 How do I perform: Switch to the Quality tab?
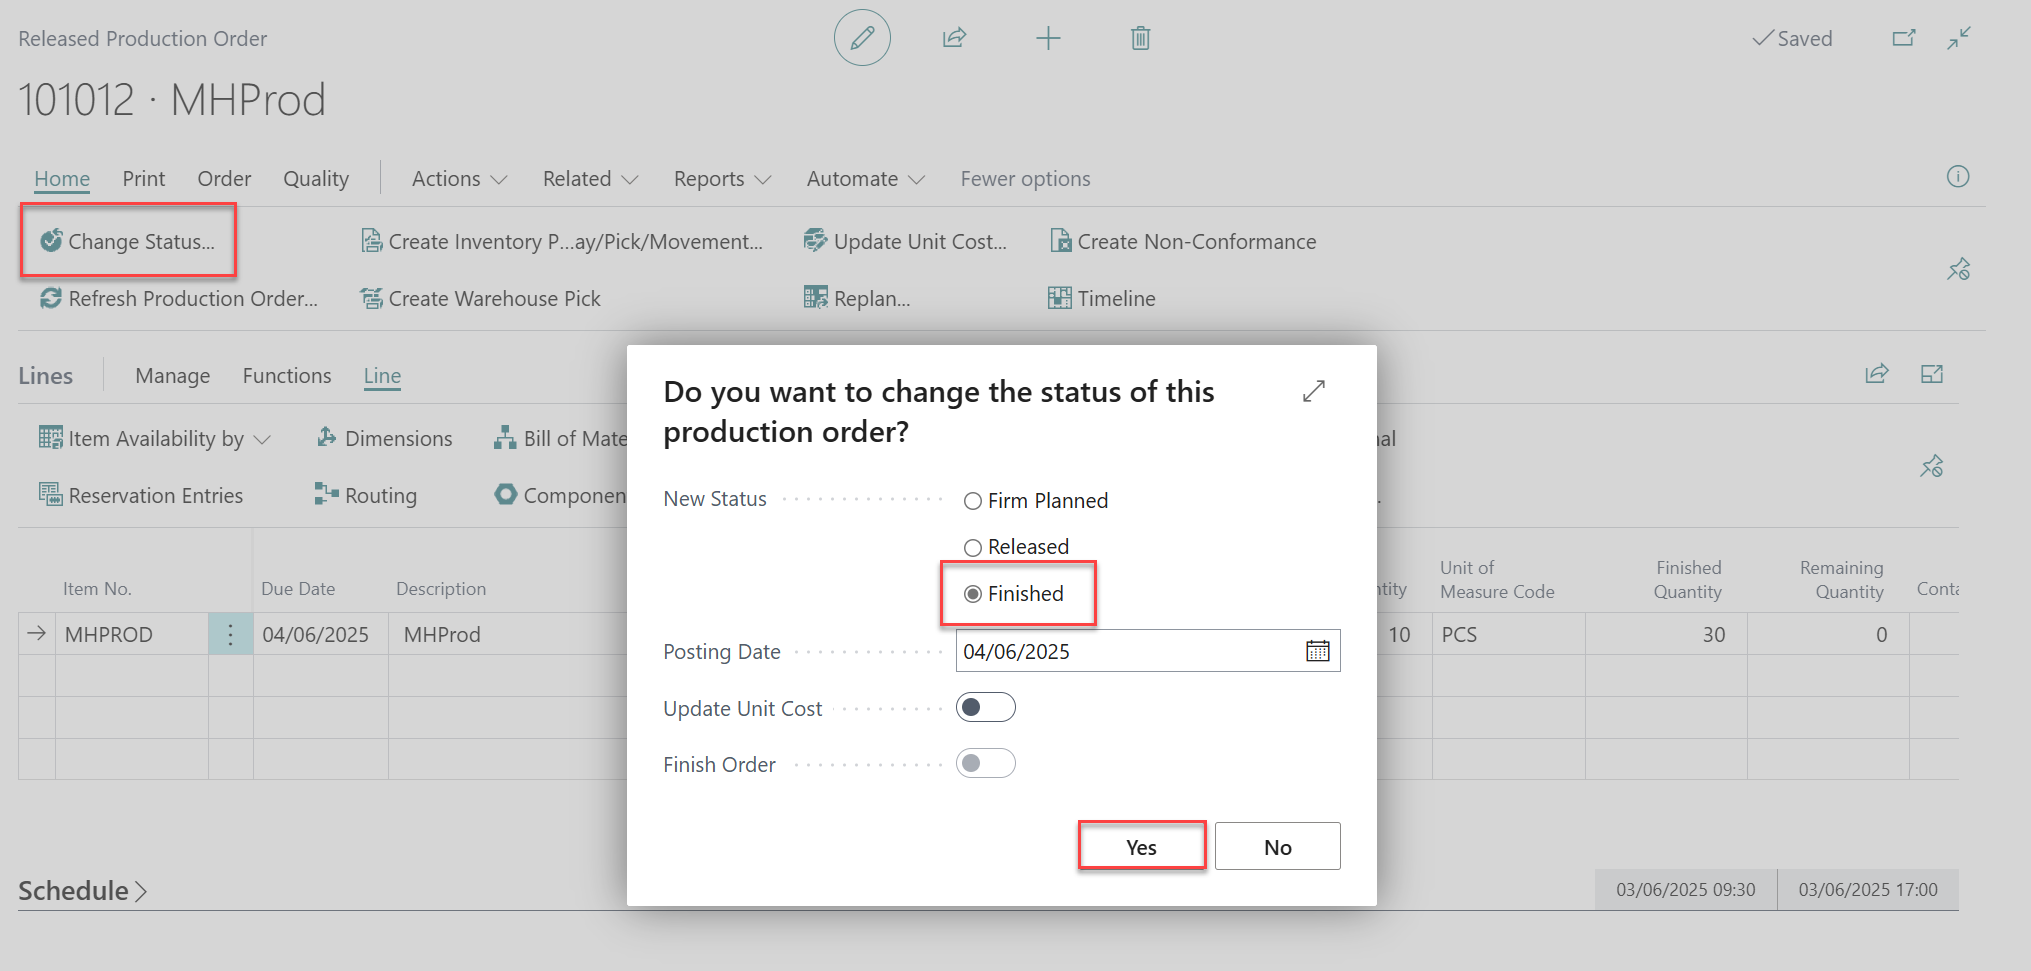tap(316, 179)
